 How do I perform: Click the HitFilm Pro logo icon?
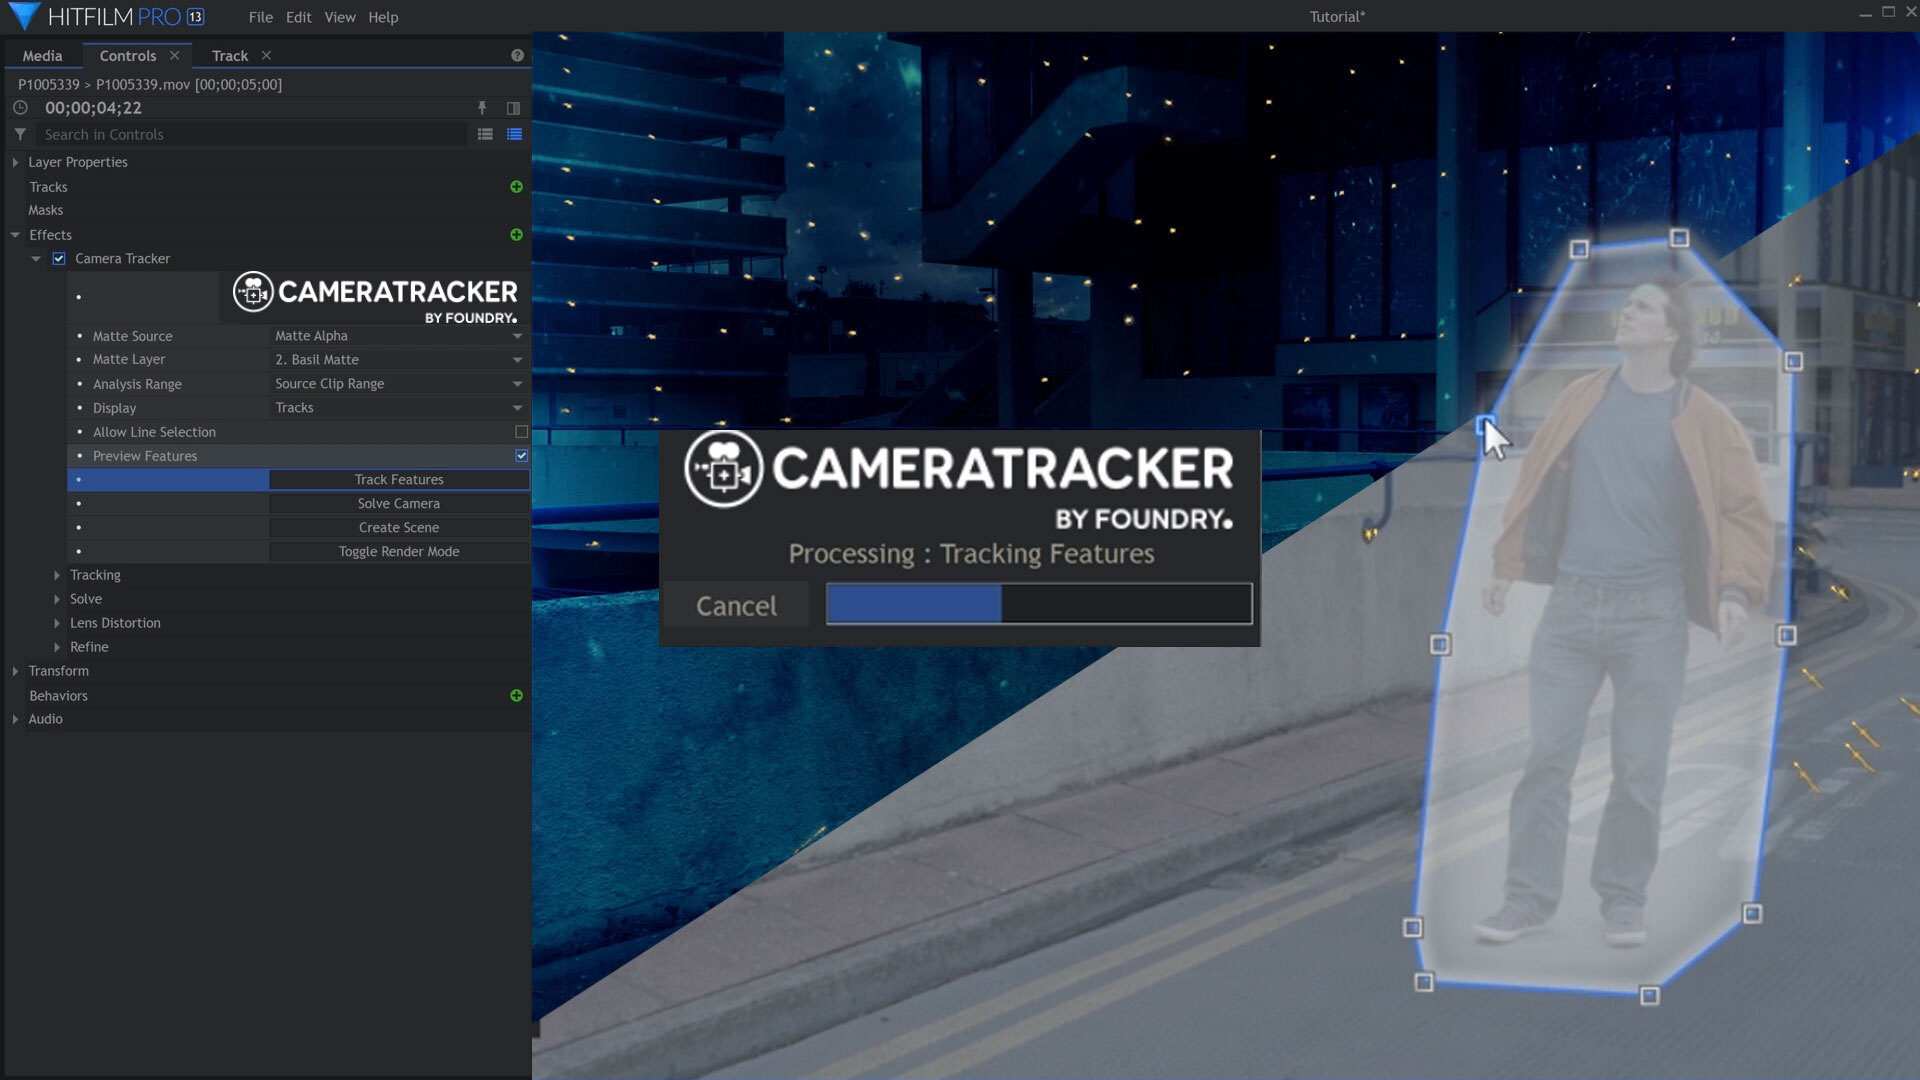[x=23, y=16]
